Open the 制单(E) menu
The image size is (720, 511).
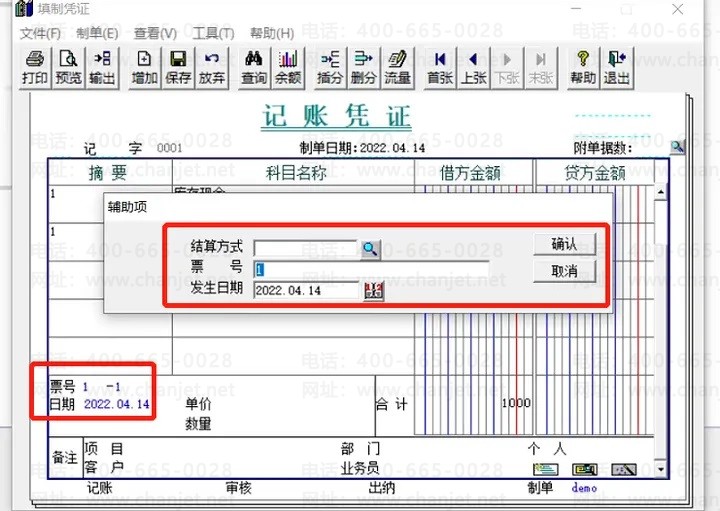click(x=97, y=34)
